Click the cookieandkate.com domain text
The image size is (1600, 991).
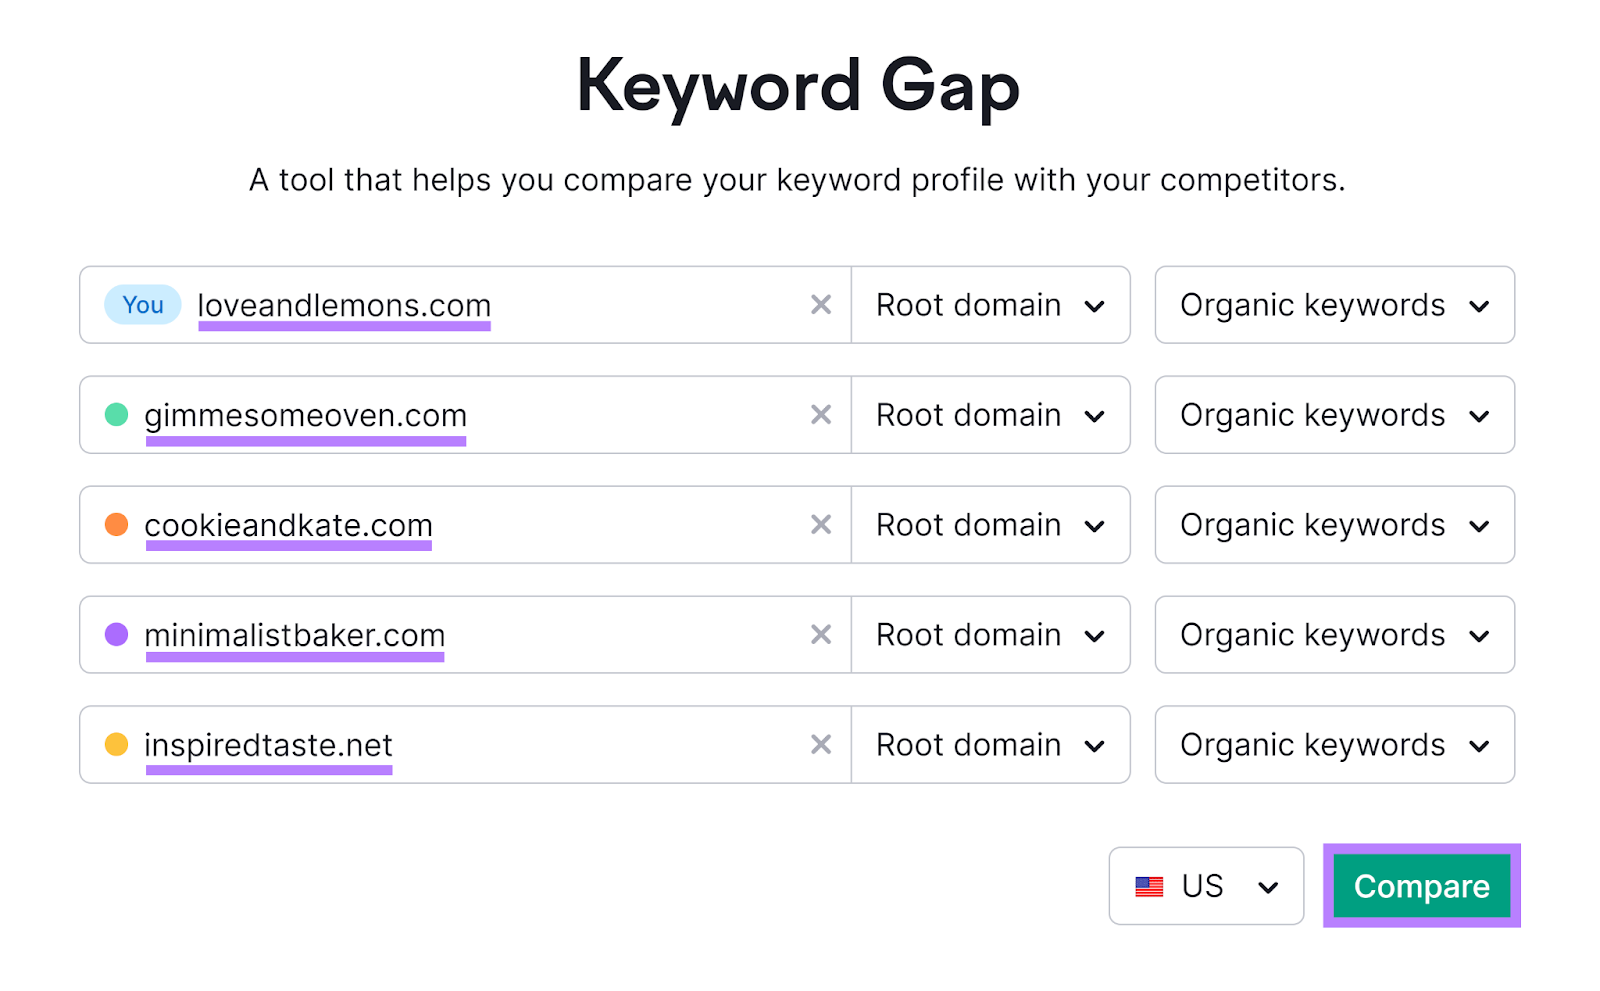[288, 525]
